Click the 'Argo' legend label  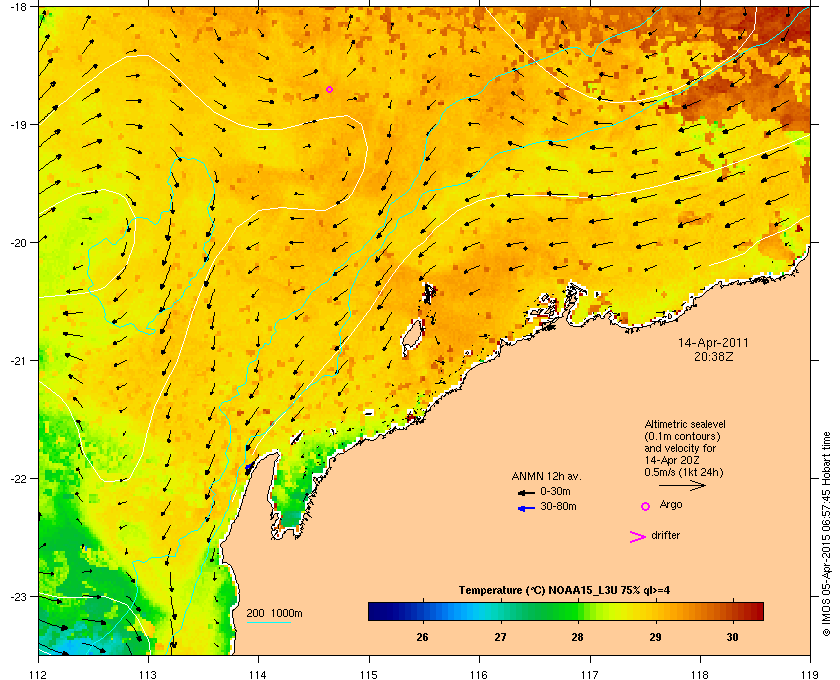[671, 504]
